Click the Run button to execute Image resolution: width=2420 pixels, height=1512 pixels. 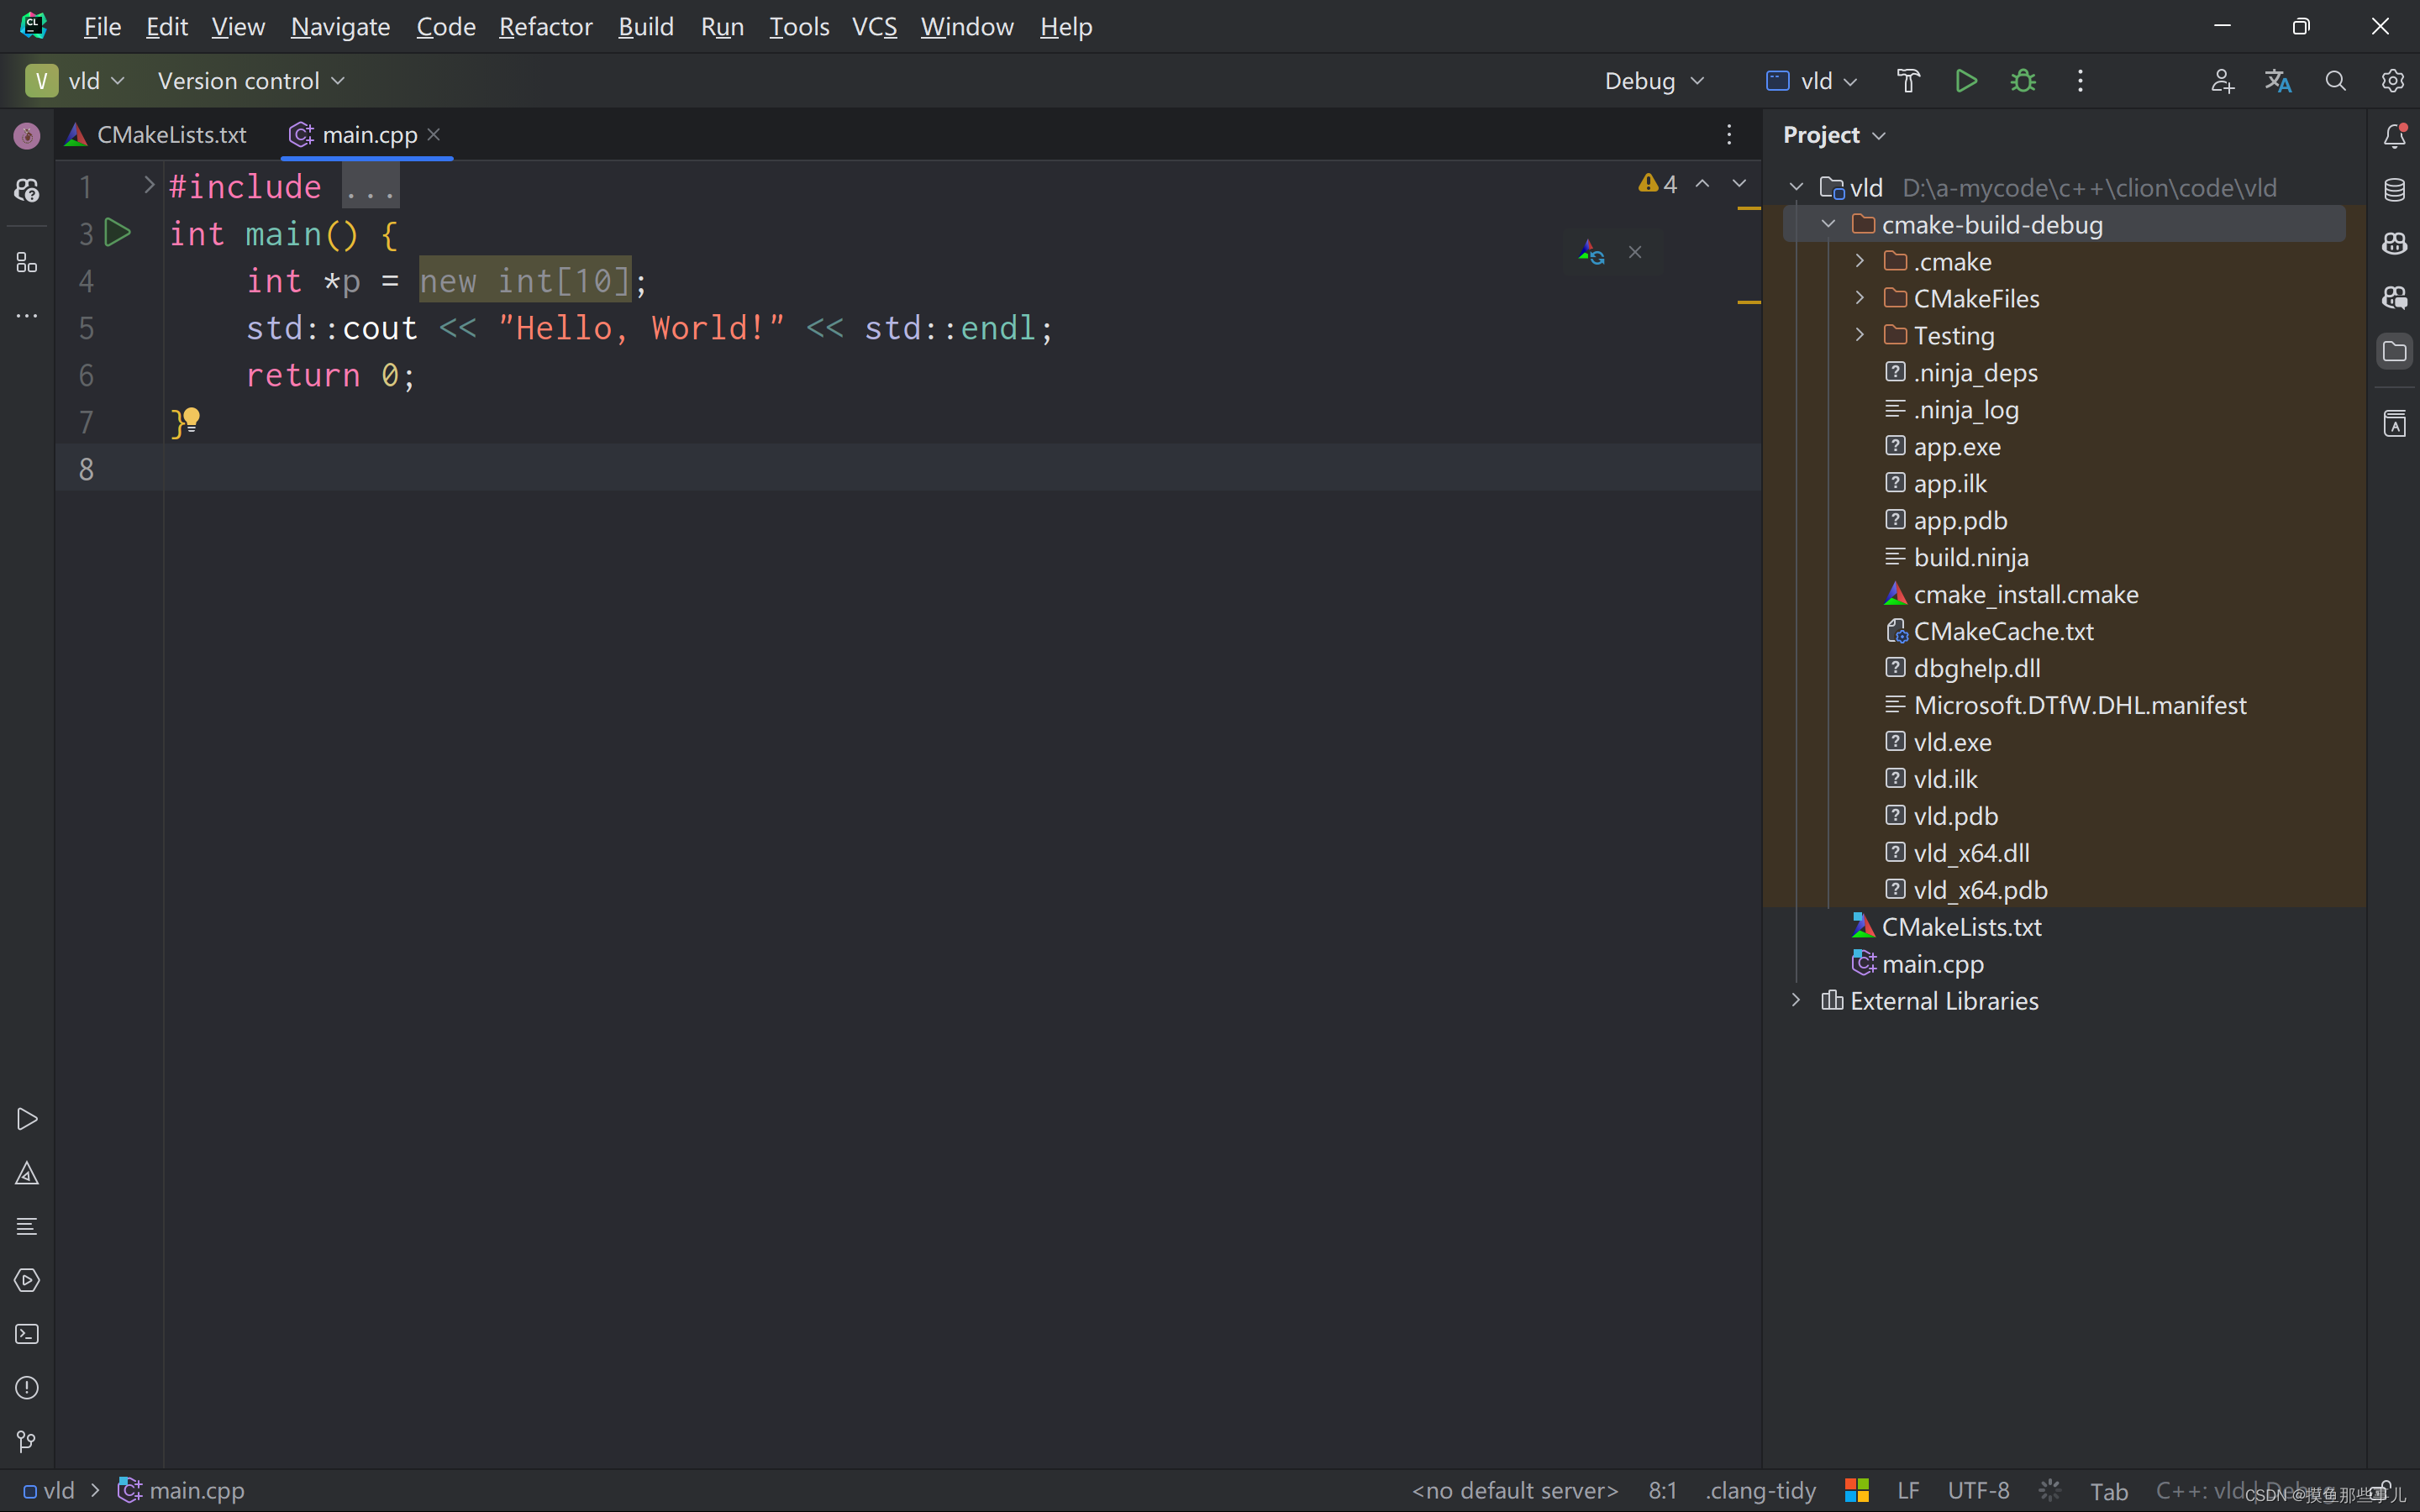tap(1965, 80)
